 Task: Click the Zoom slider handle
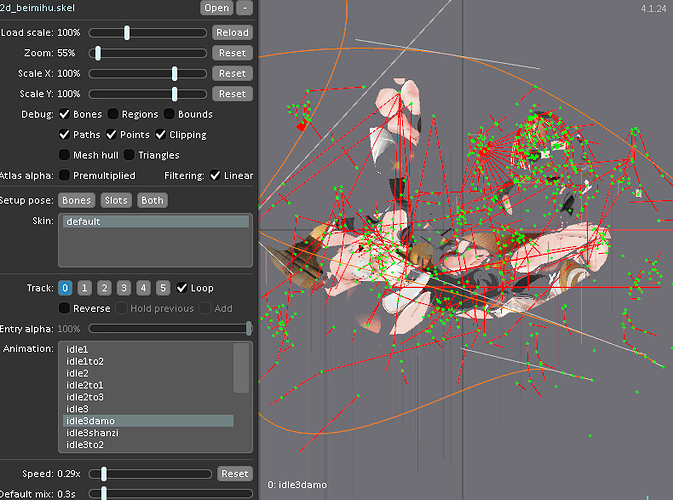point(98,53)
